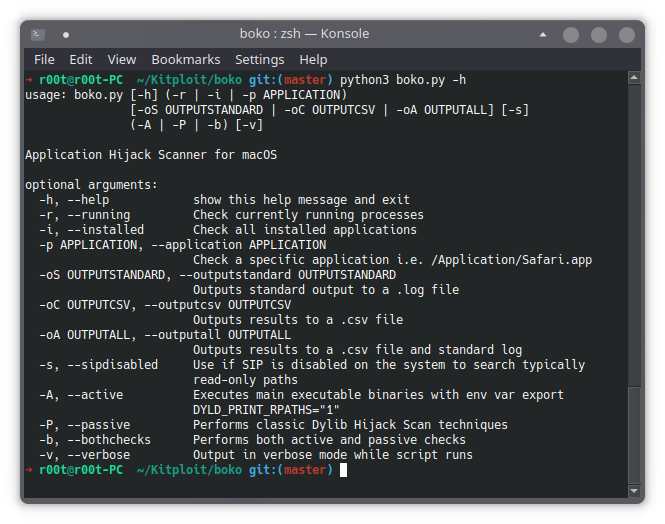The height and width of the screenshot is (524, 665).
Task: Click the 'read-only paths' text
Action: 246,380
